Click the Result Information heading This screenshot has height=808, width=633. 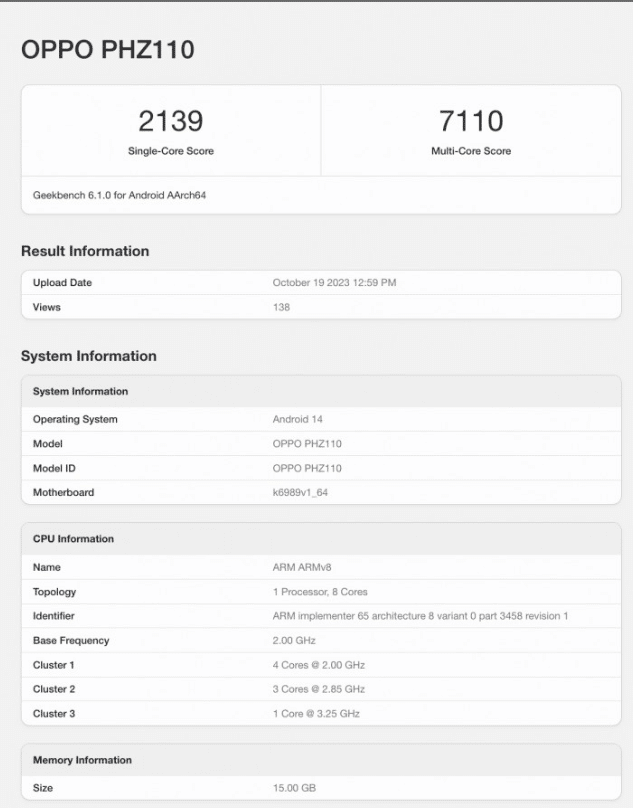85,251
